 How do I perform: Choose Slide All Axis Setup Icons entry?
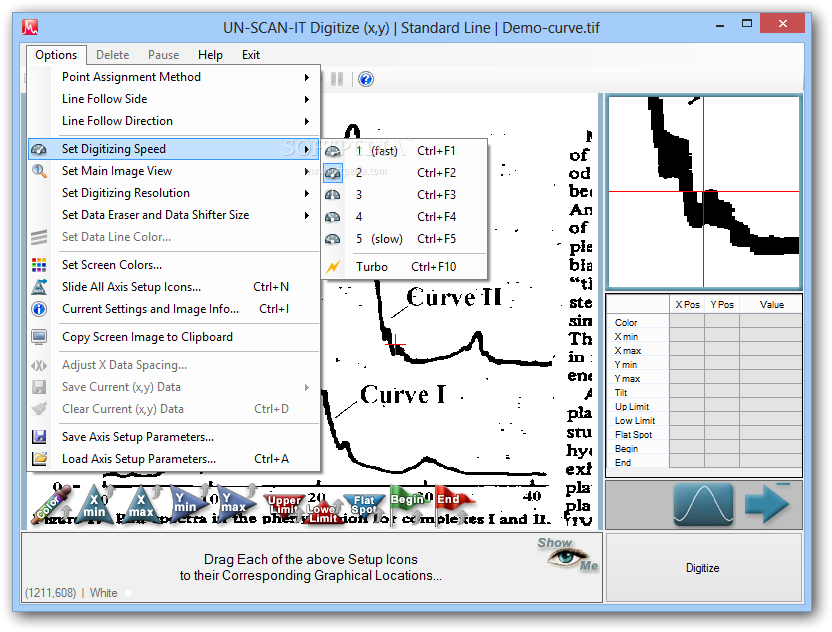pyautogui.click(x=174, y=287)
